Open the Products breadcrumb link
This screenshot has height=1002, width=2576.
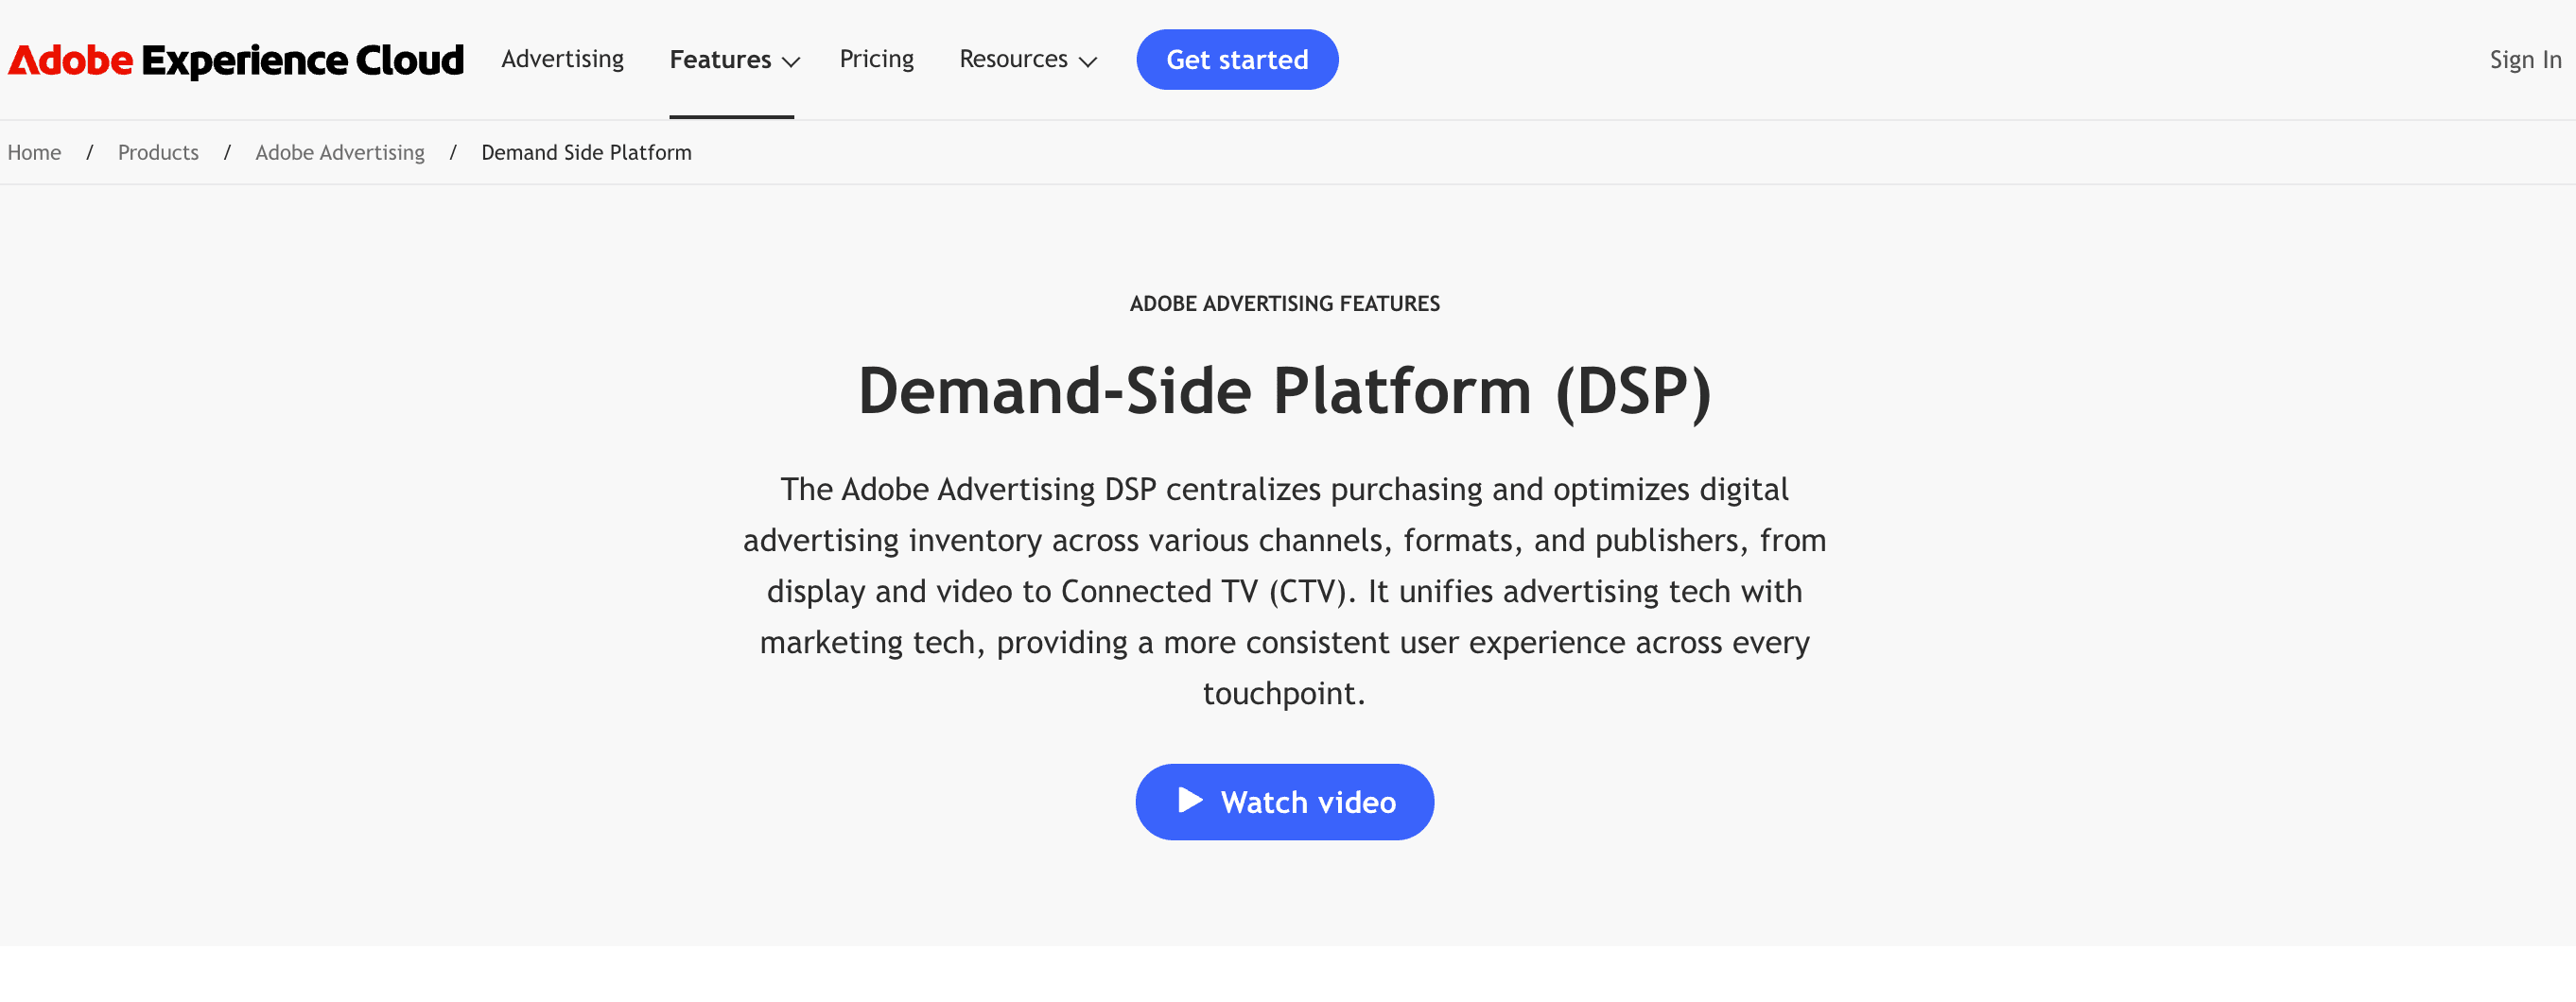[x=158, y=152]
